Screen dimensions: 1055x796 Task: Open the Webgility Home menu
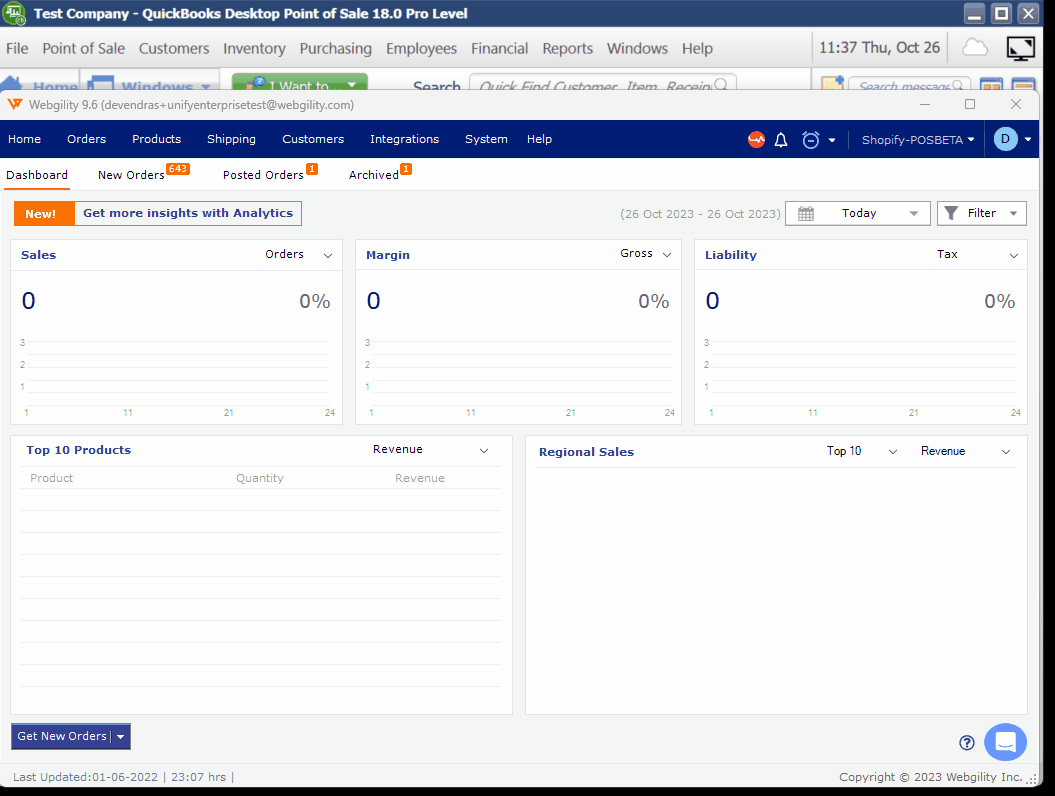[x=24, y=139]
